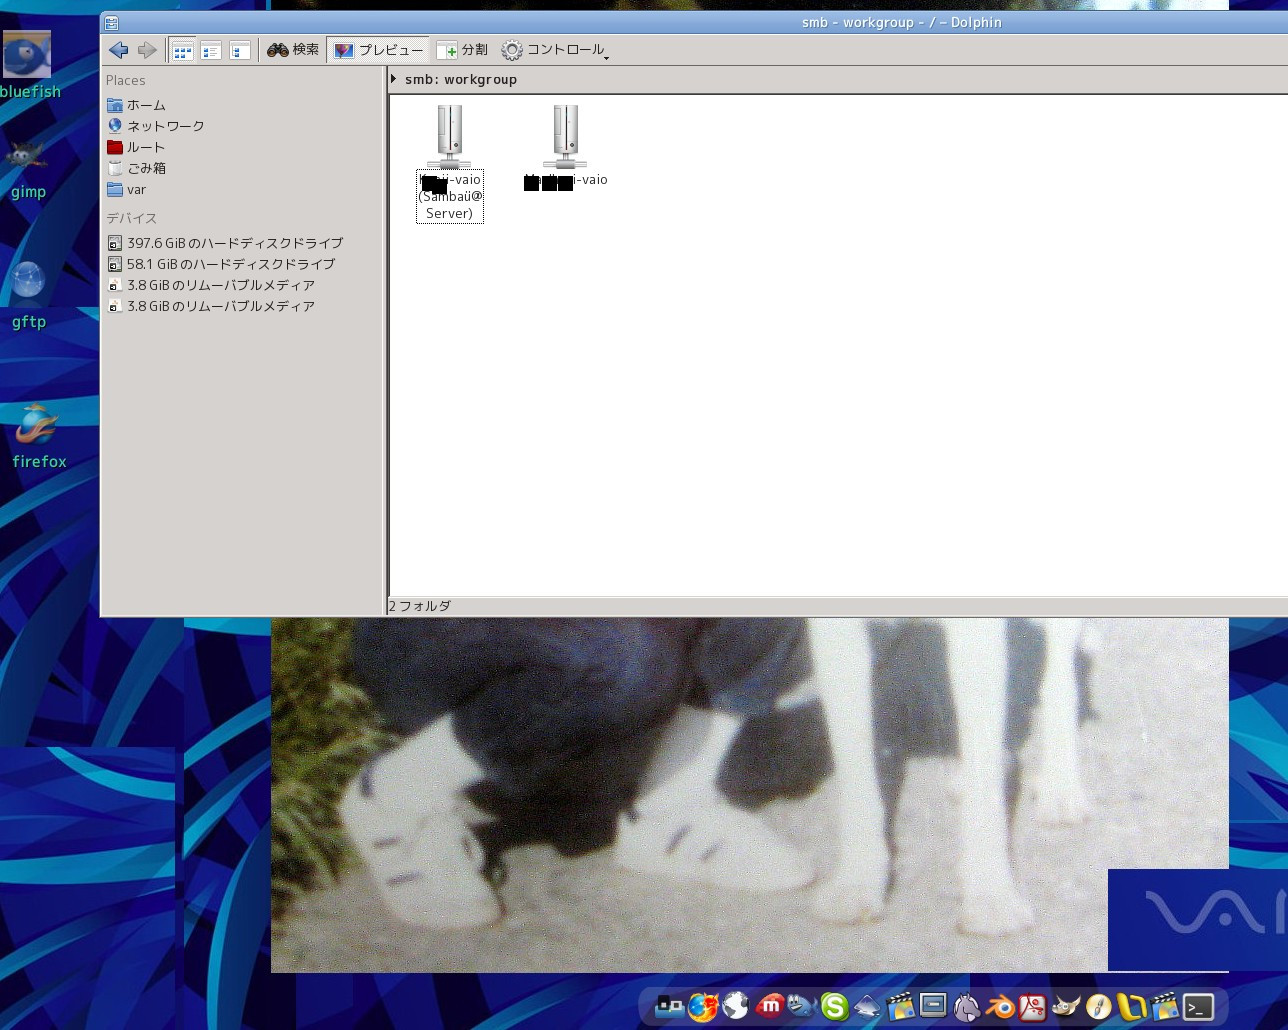Split the view with 分割 button
The image size is (1288, 1030).
[x=462, y=50]
